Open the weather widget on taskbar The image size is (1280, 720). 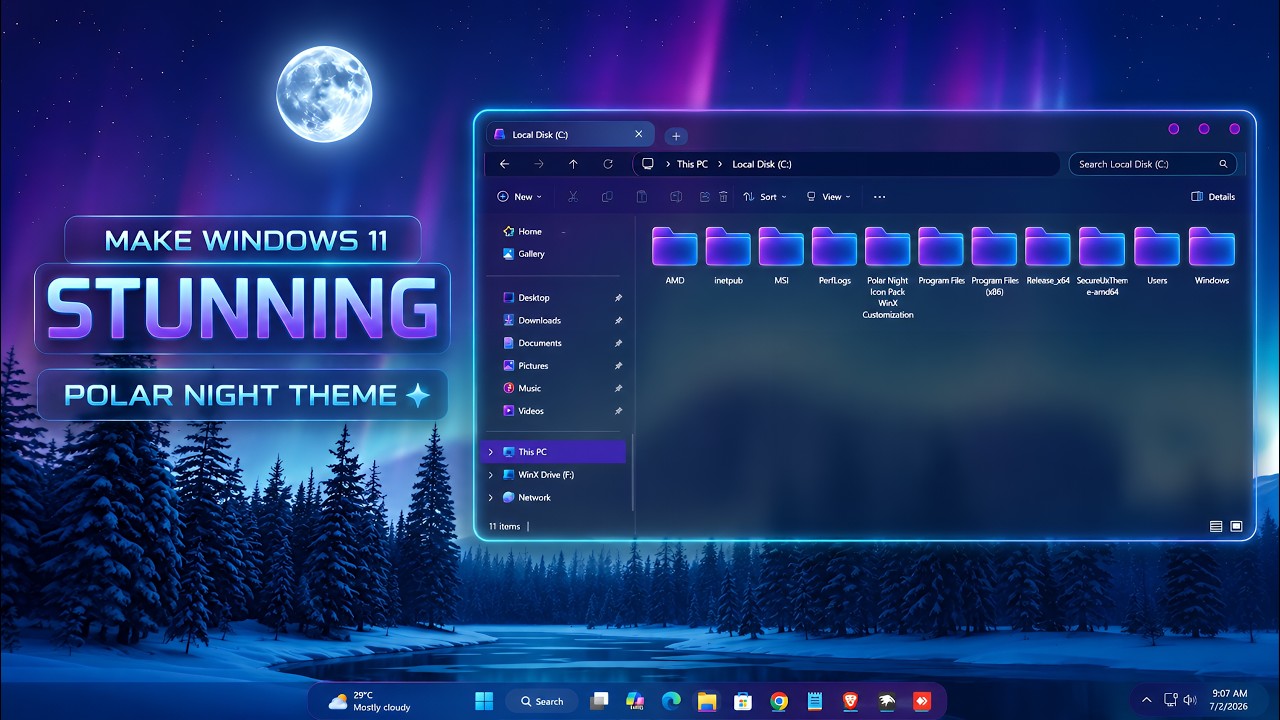(x=369, y=701)
